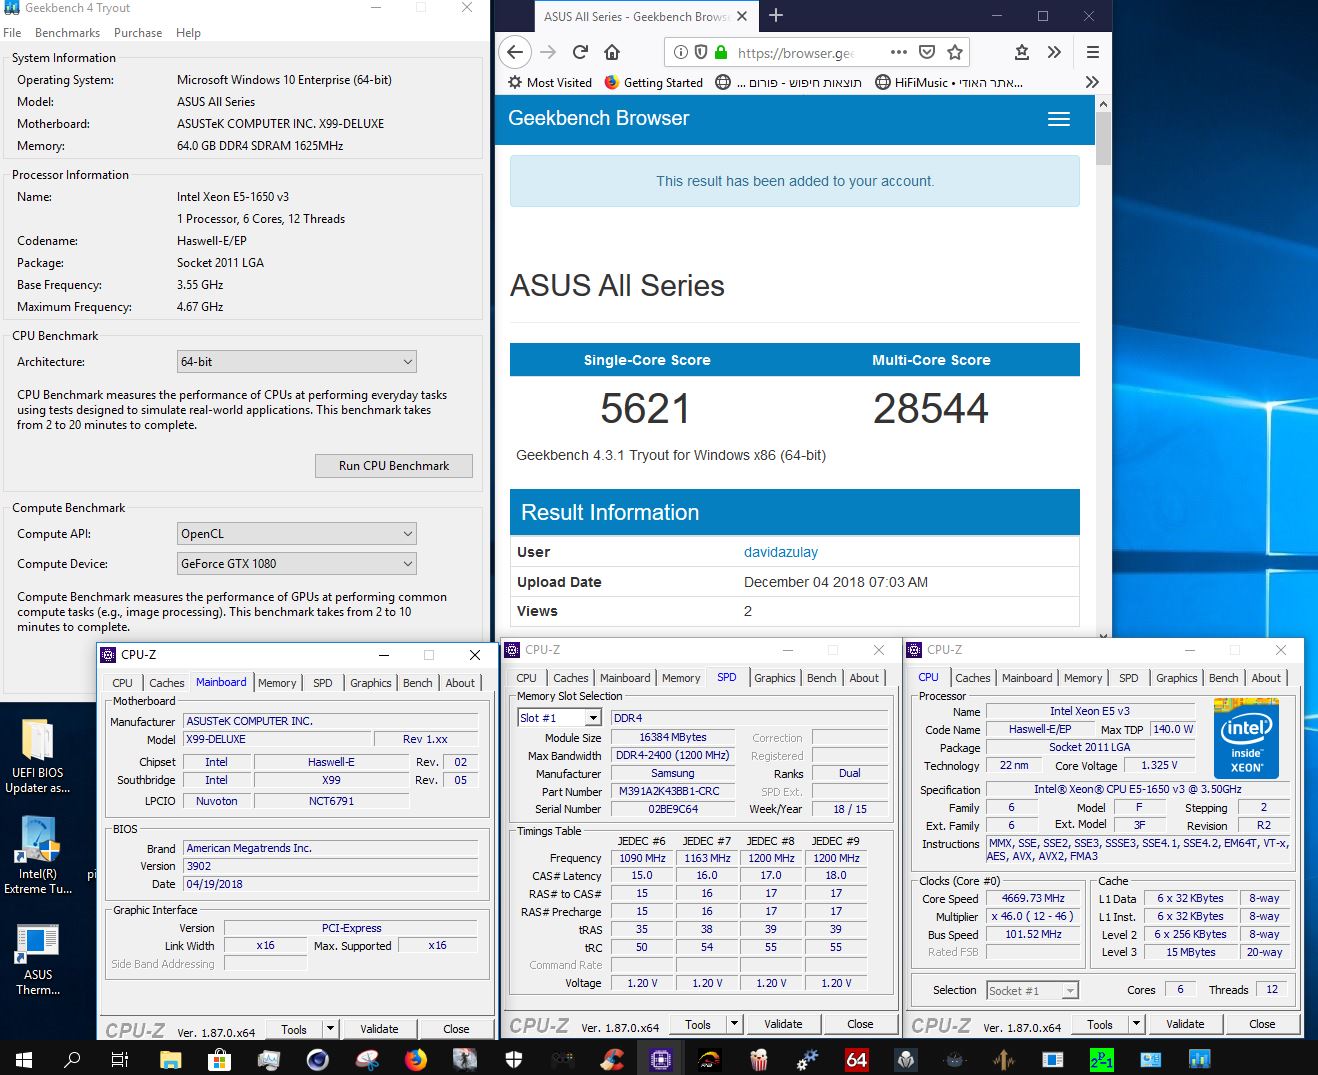The image size is (1318, 1075).
Task: Click Close button in SPD CPU-Z window
Action: (860, 1024)
